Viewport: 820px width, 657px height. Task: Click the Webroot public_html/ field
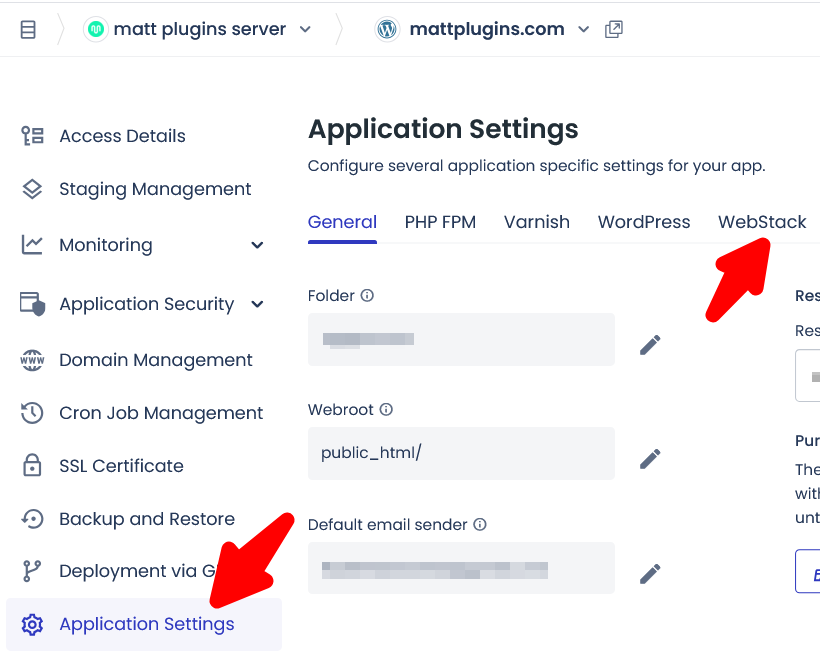pyautogui.click(x=461, y=453)
